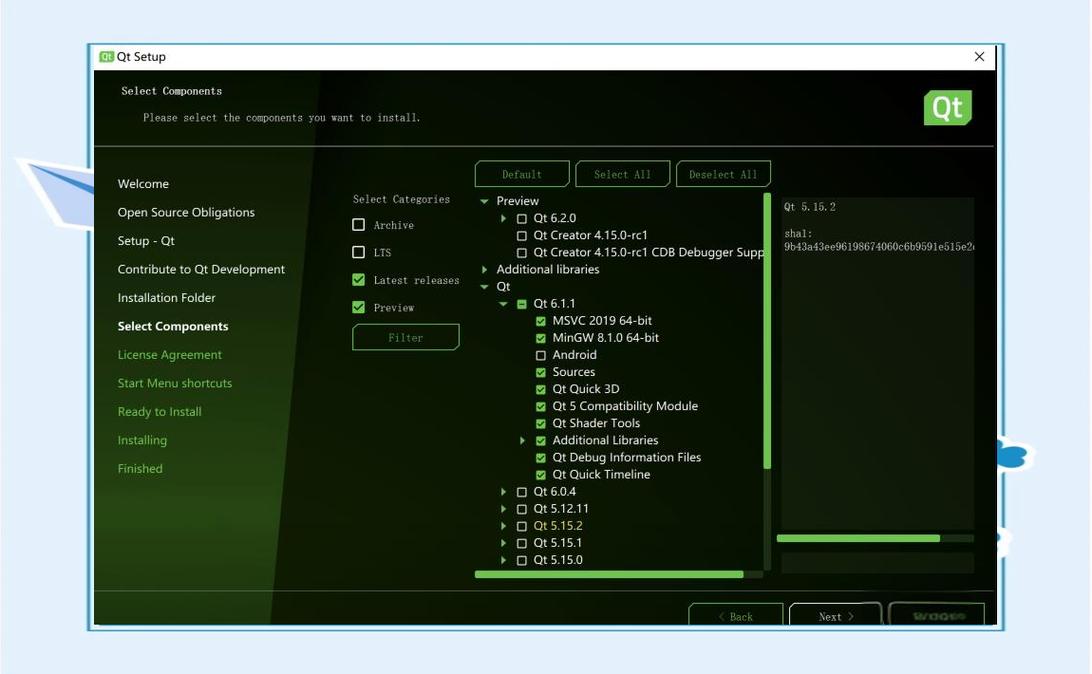The height and width of the screenshot is (674, 1092).
Task: Select the Qt 6.1.1 tree label
Action: 554,304
